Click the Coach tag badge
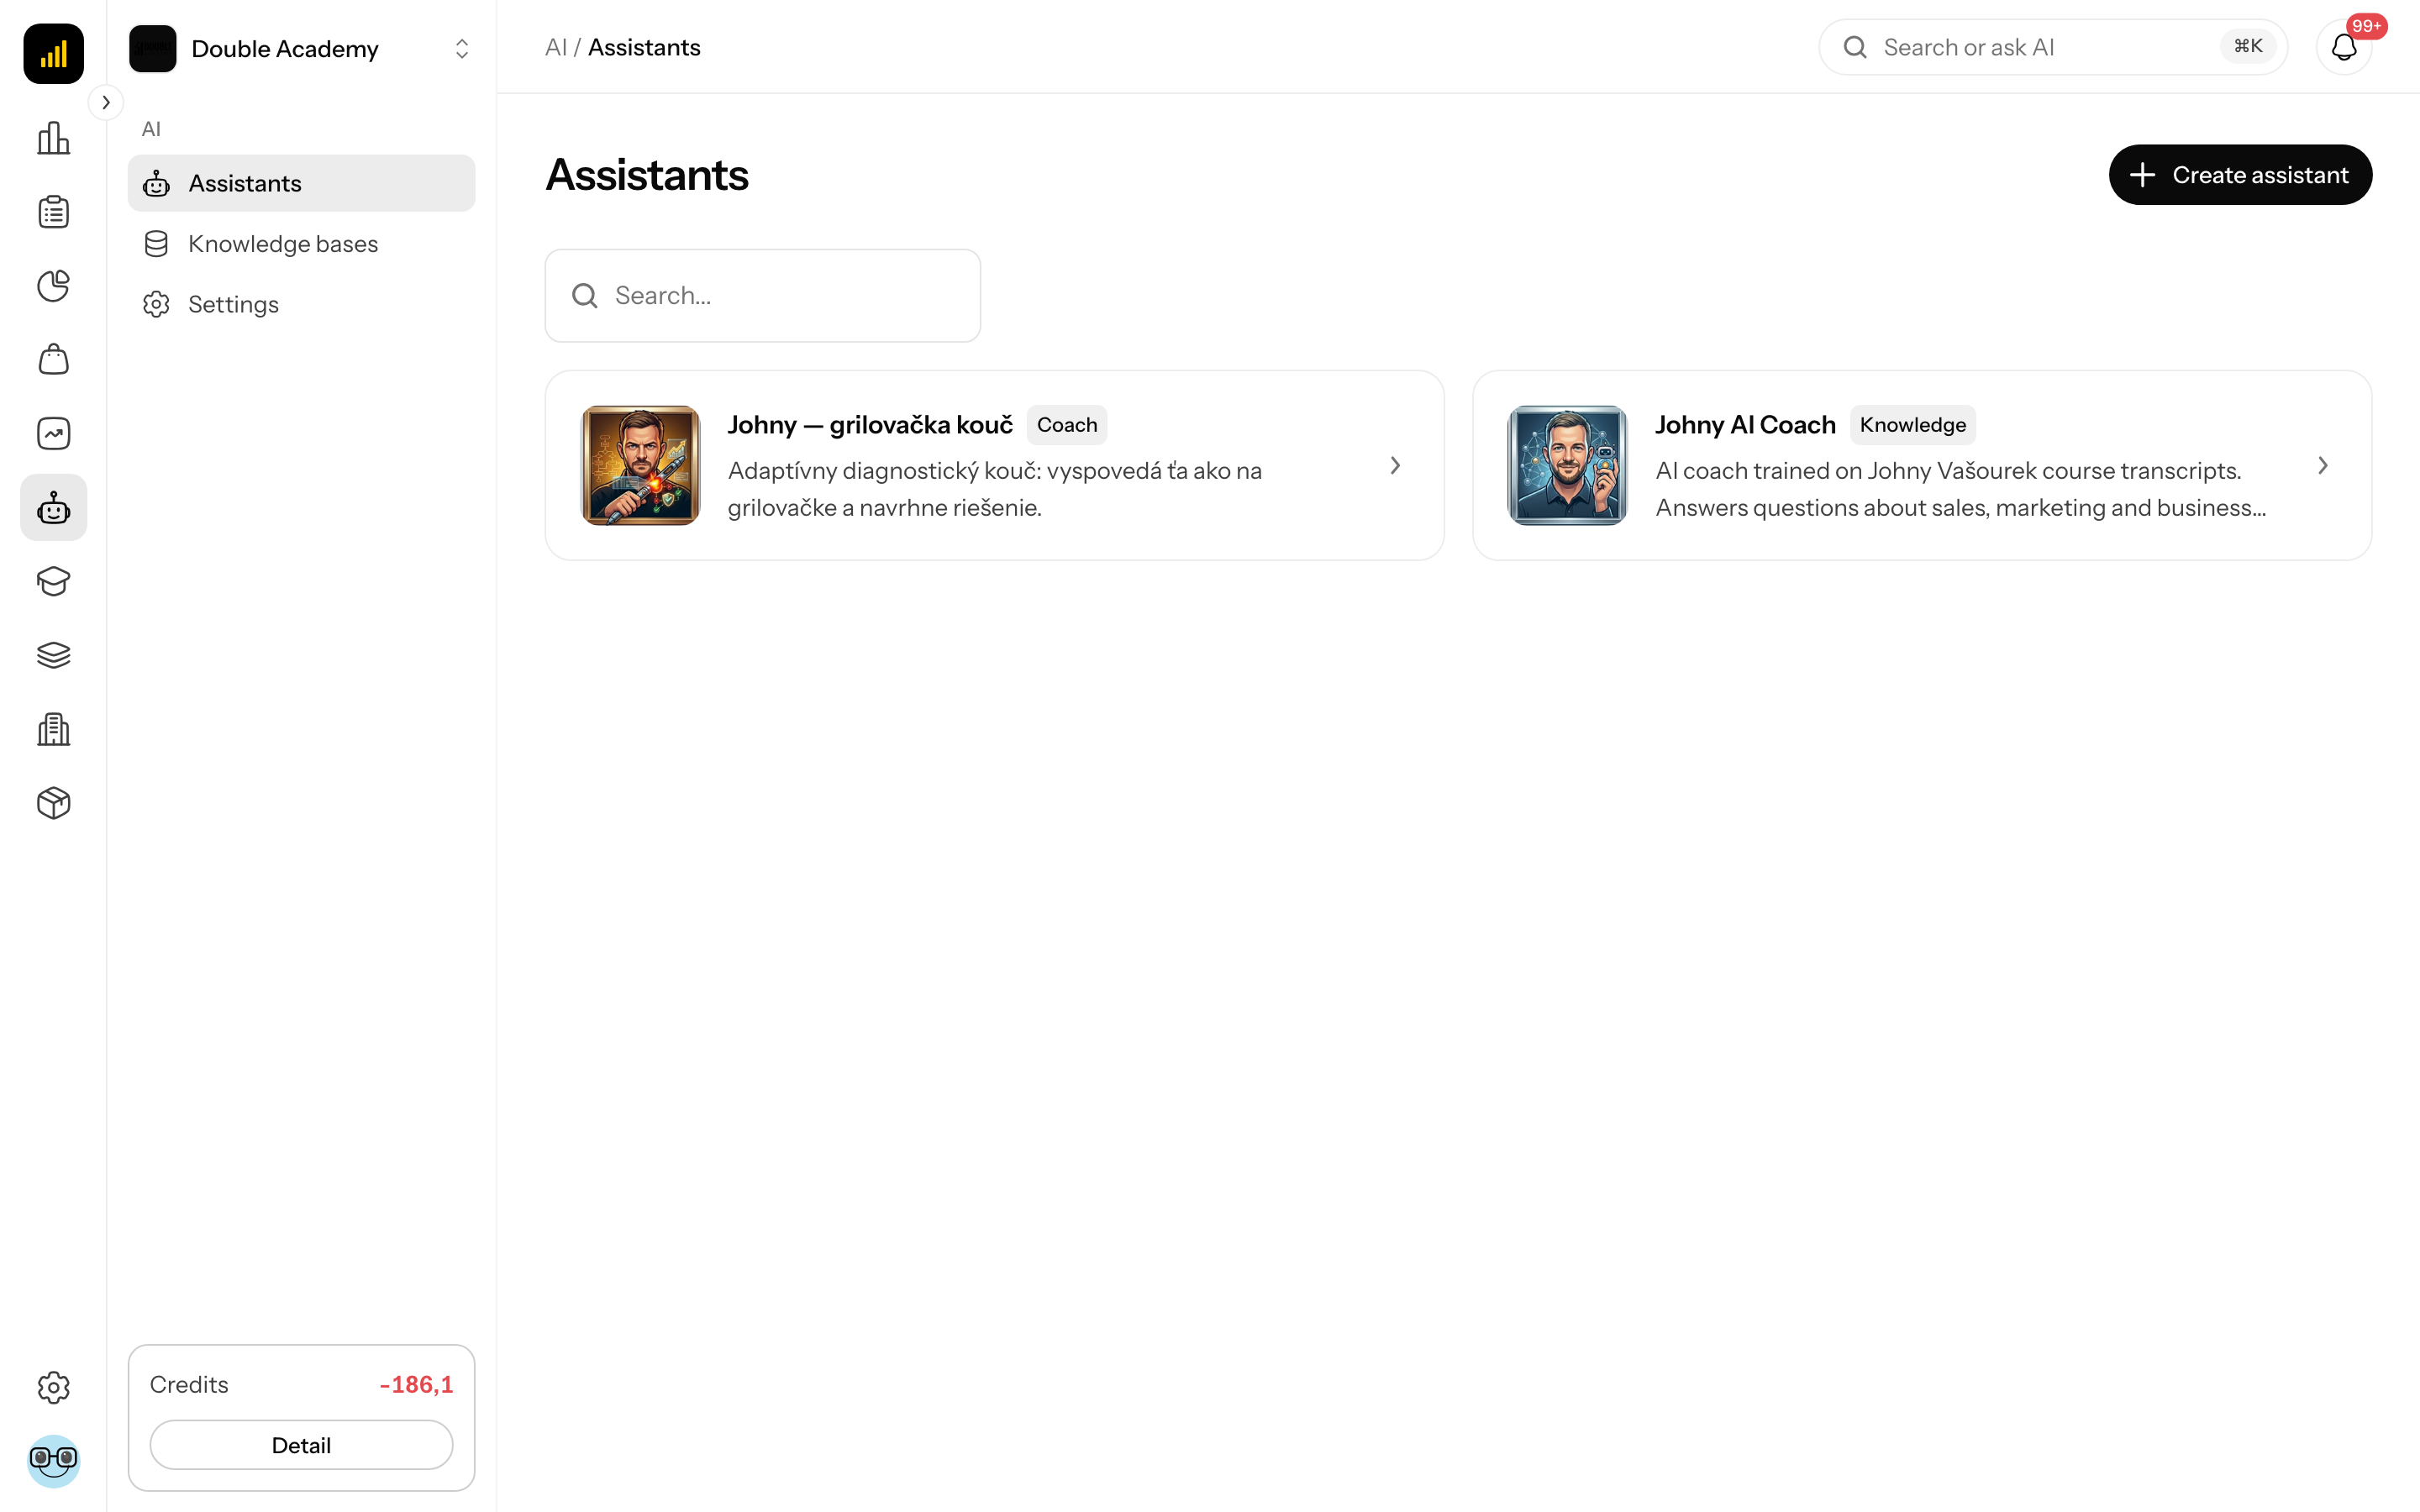Screen dimensions: 2420x1512 pyautogui.click(x=1067, y=425)
